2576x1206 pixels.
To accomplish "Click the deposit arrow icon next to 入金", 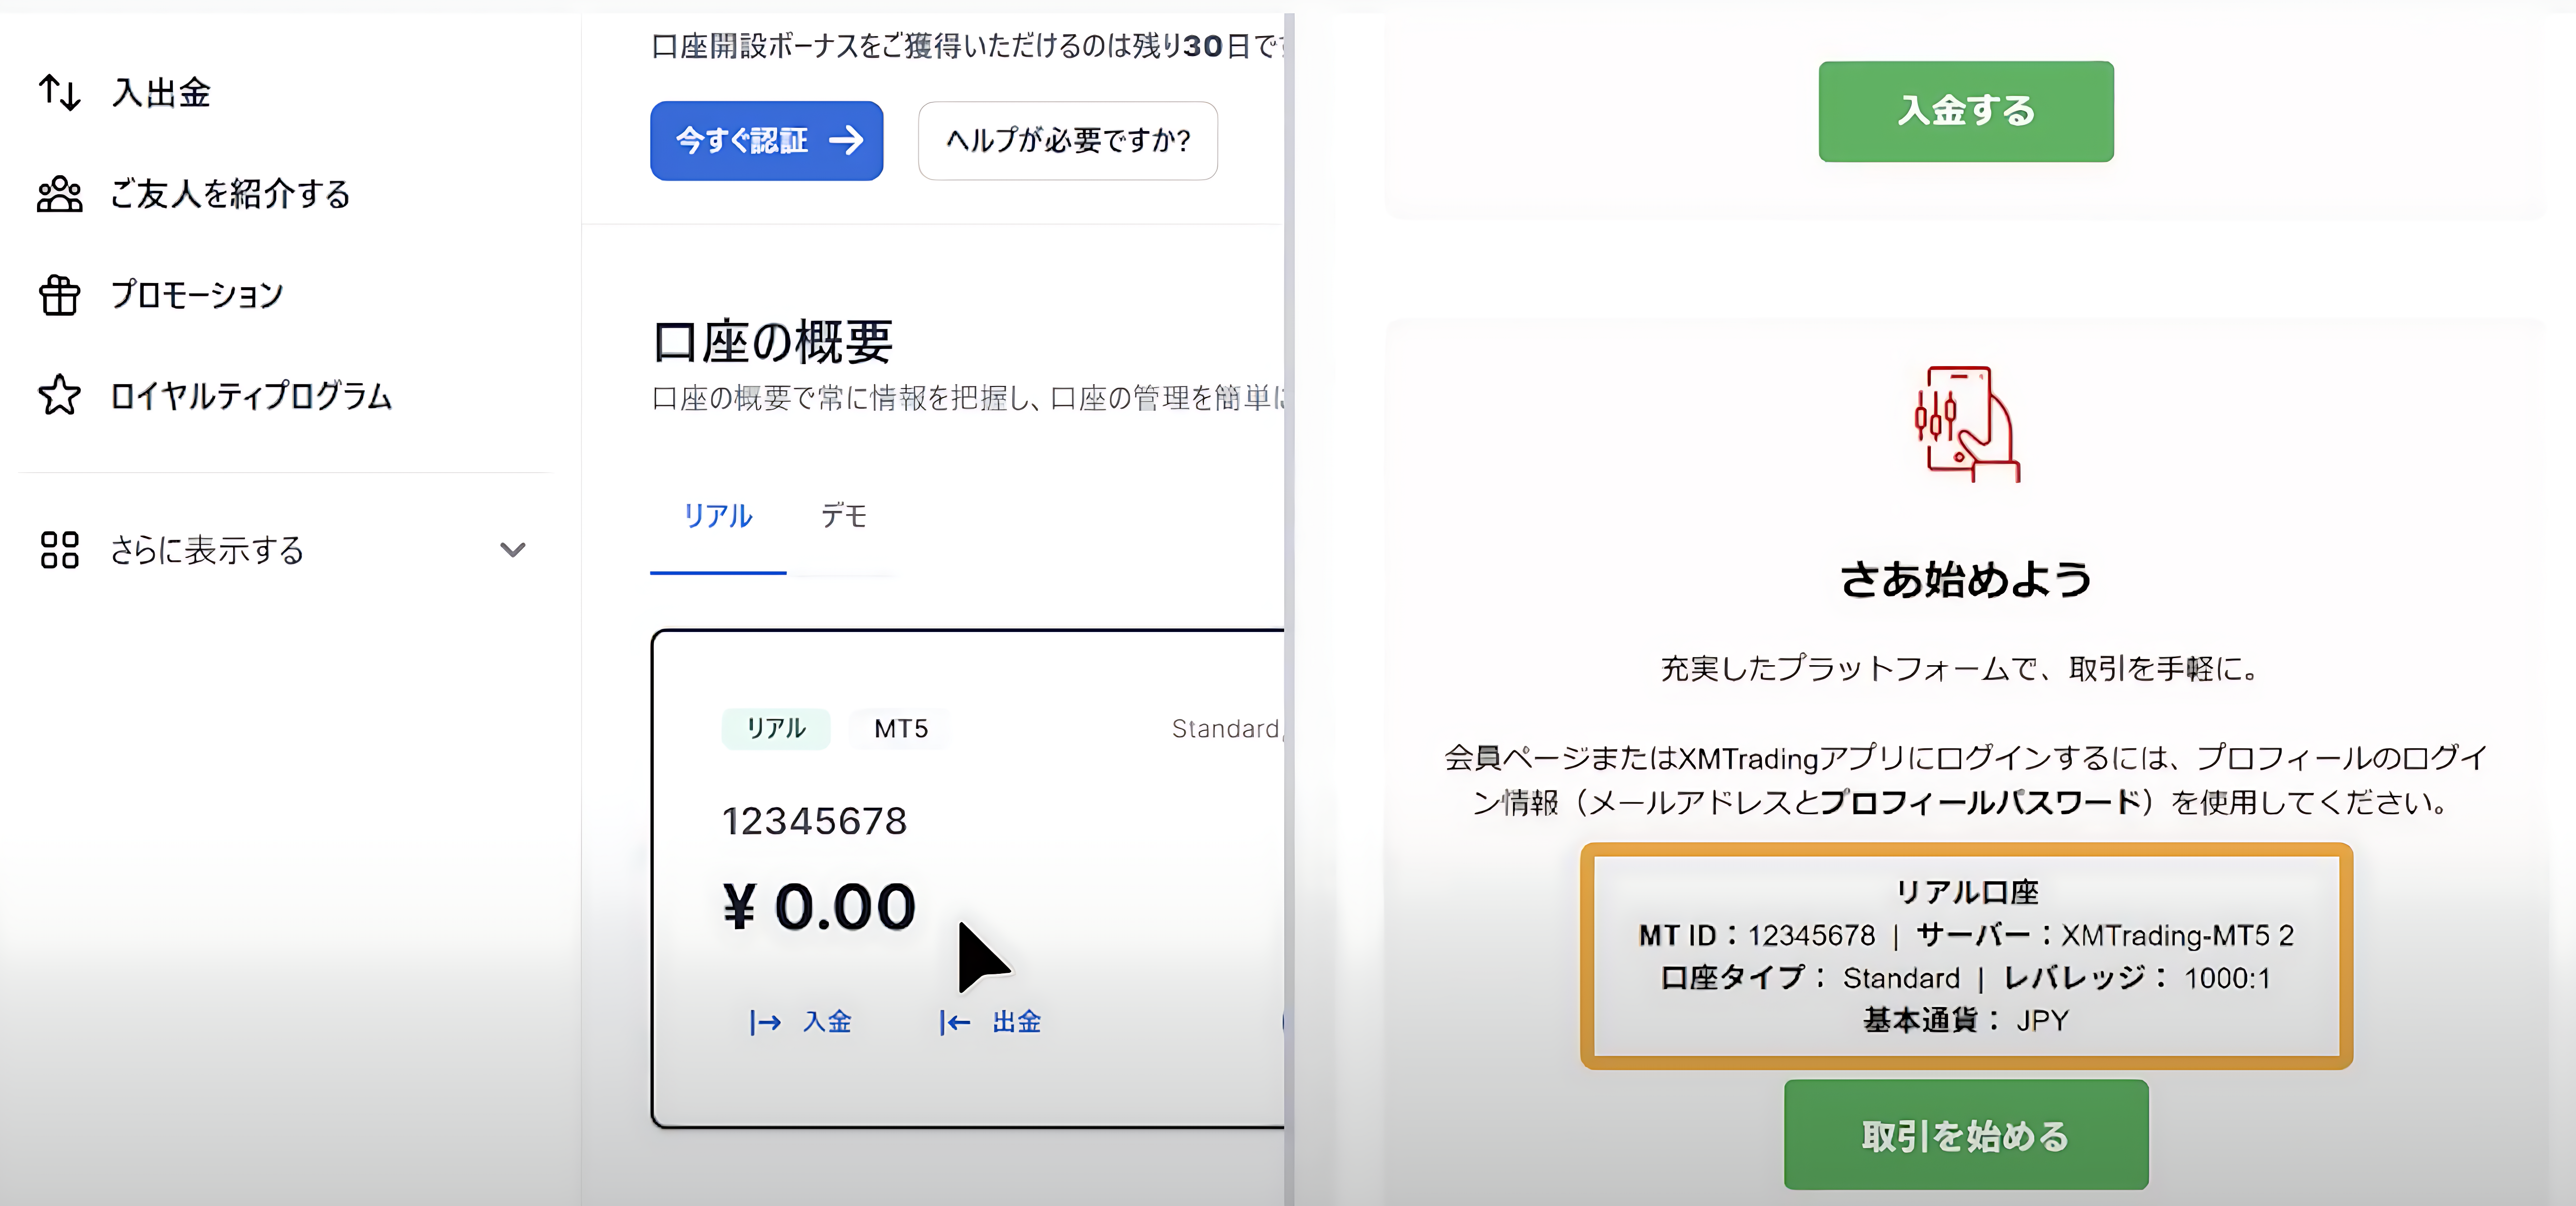I will tap(766, 1021).
